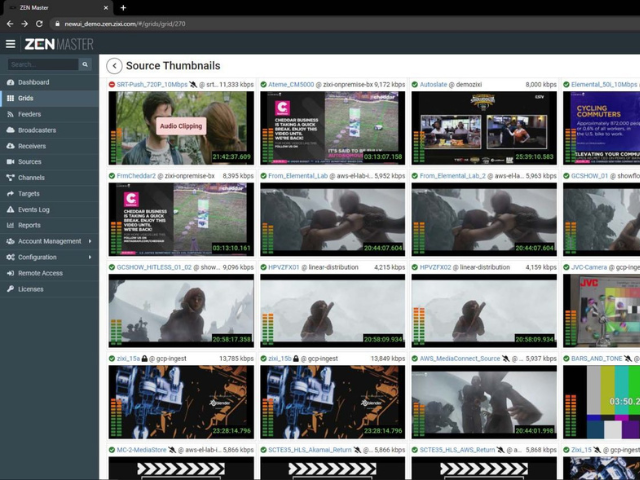Click the ZEN Master logo
Viewport: 640px width, 480px height.
[59, 44]
